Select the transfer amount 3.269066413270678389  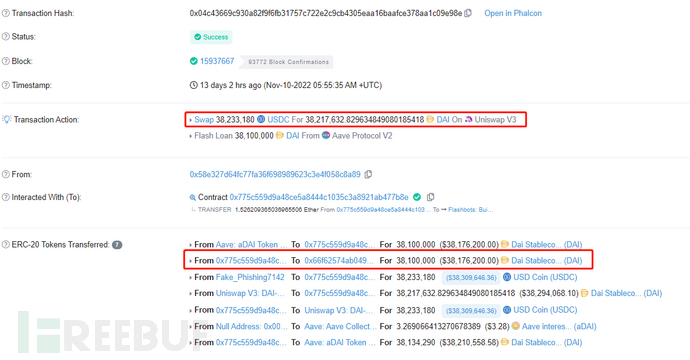coord(438,326)
